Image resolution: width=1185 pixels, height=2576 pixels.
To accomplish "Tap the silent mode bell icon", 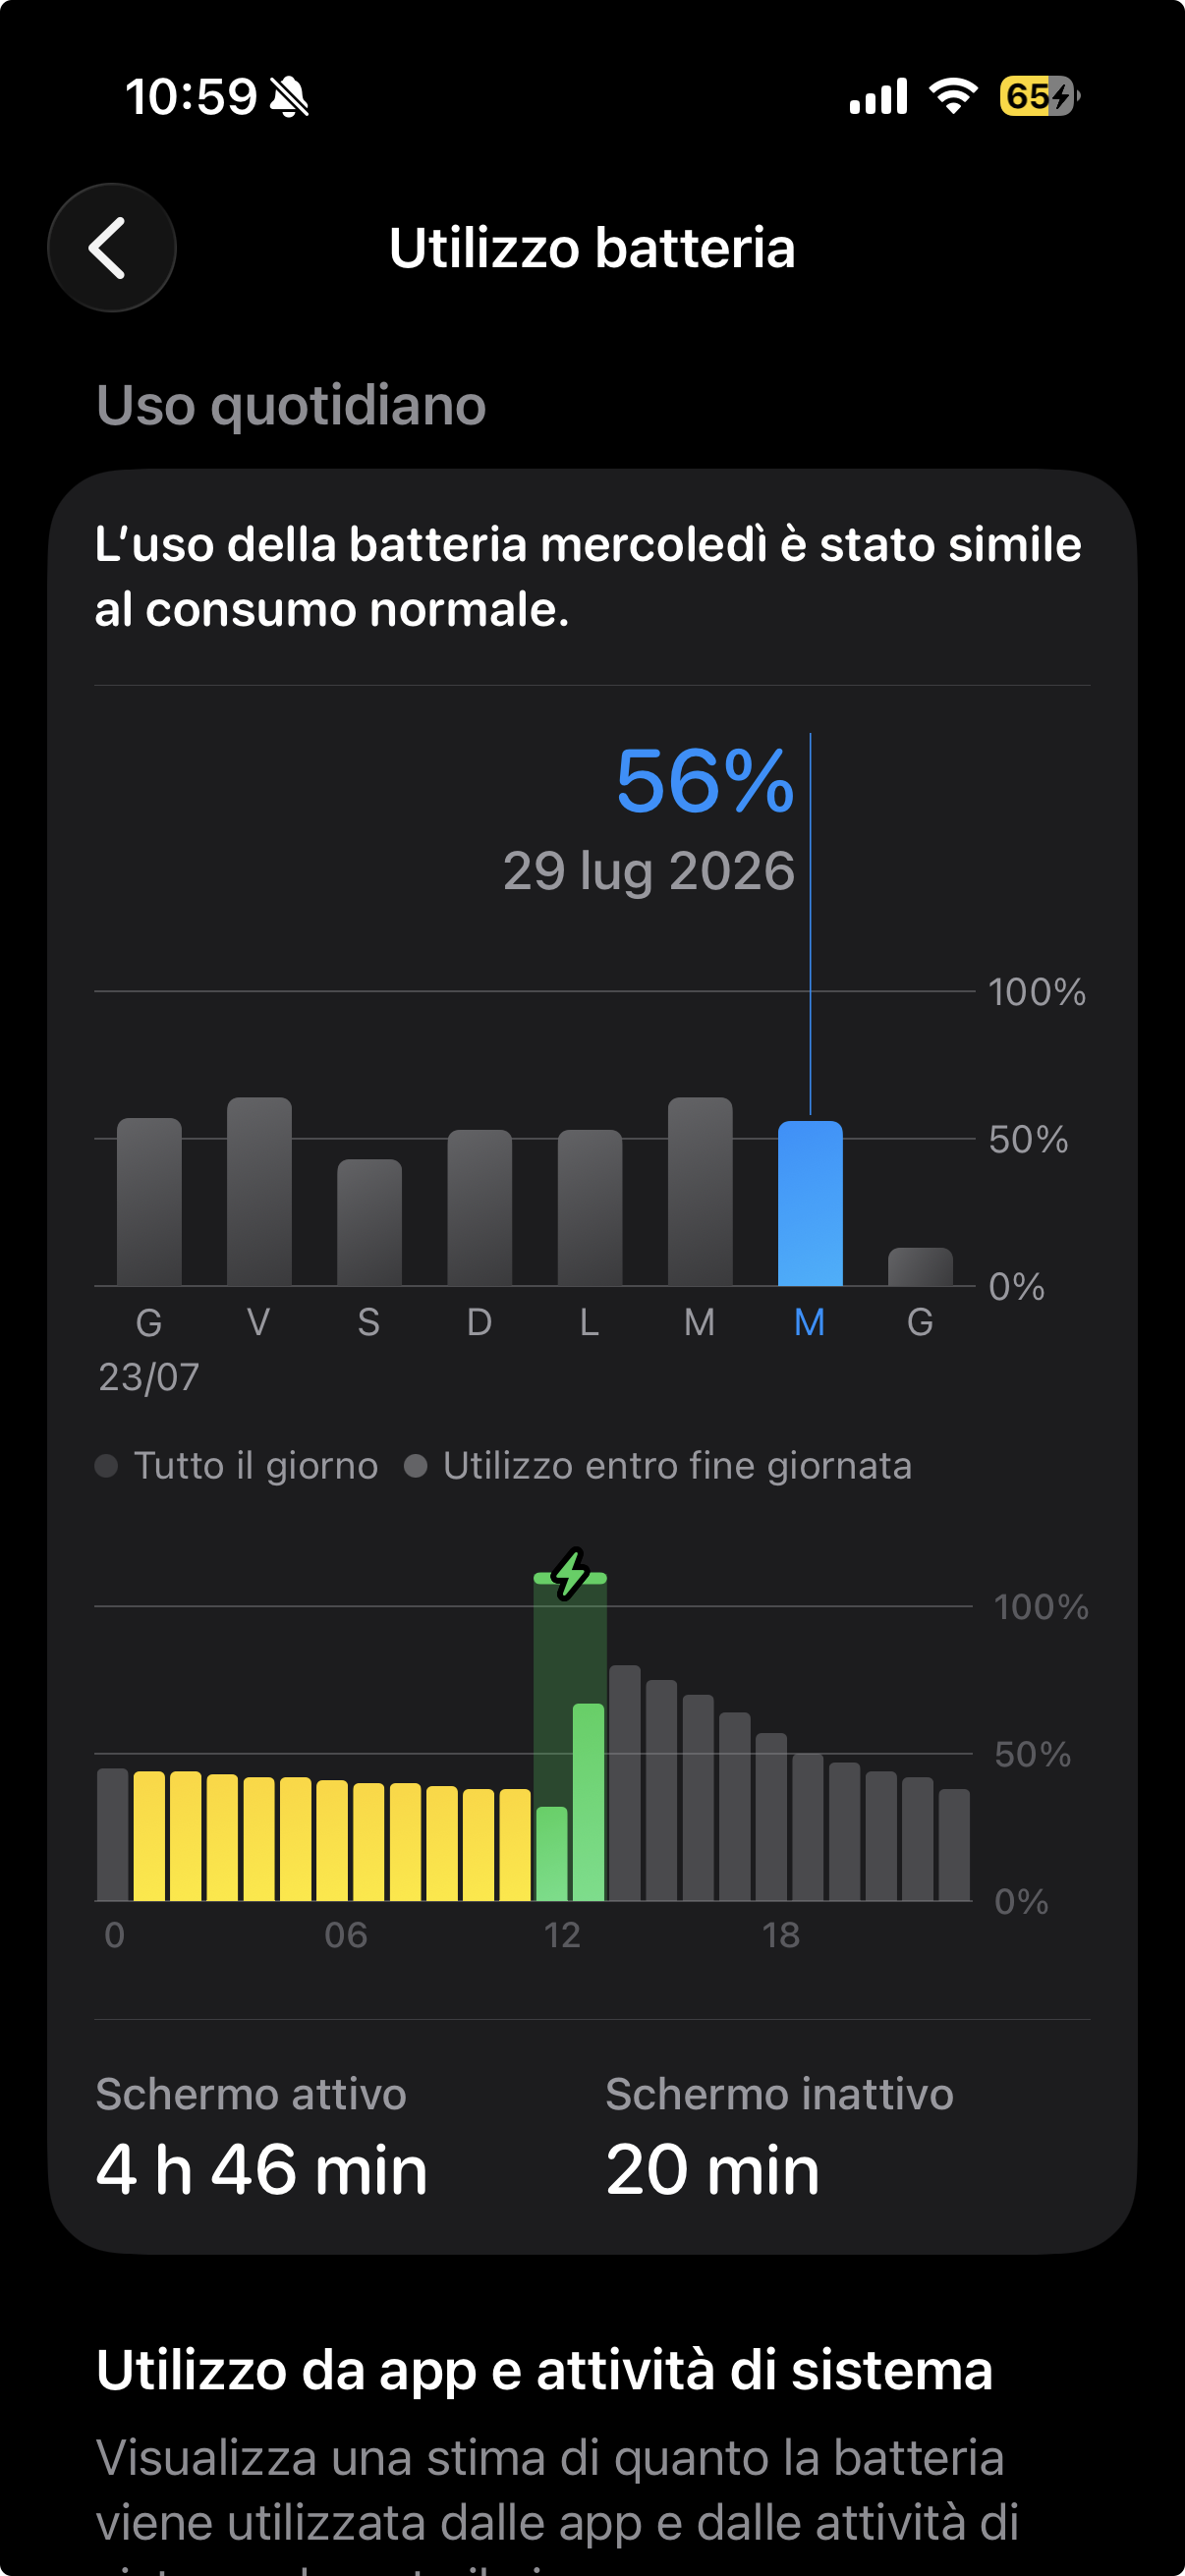I will (x=290, y=97).
